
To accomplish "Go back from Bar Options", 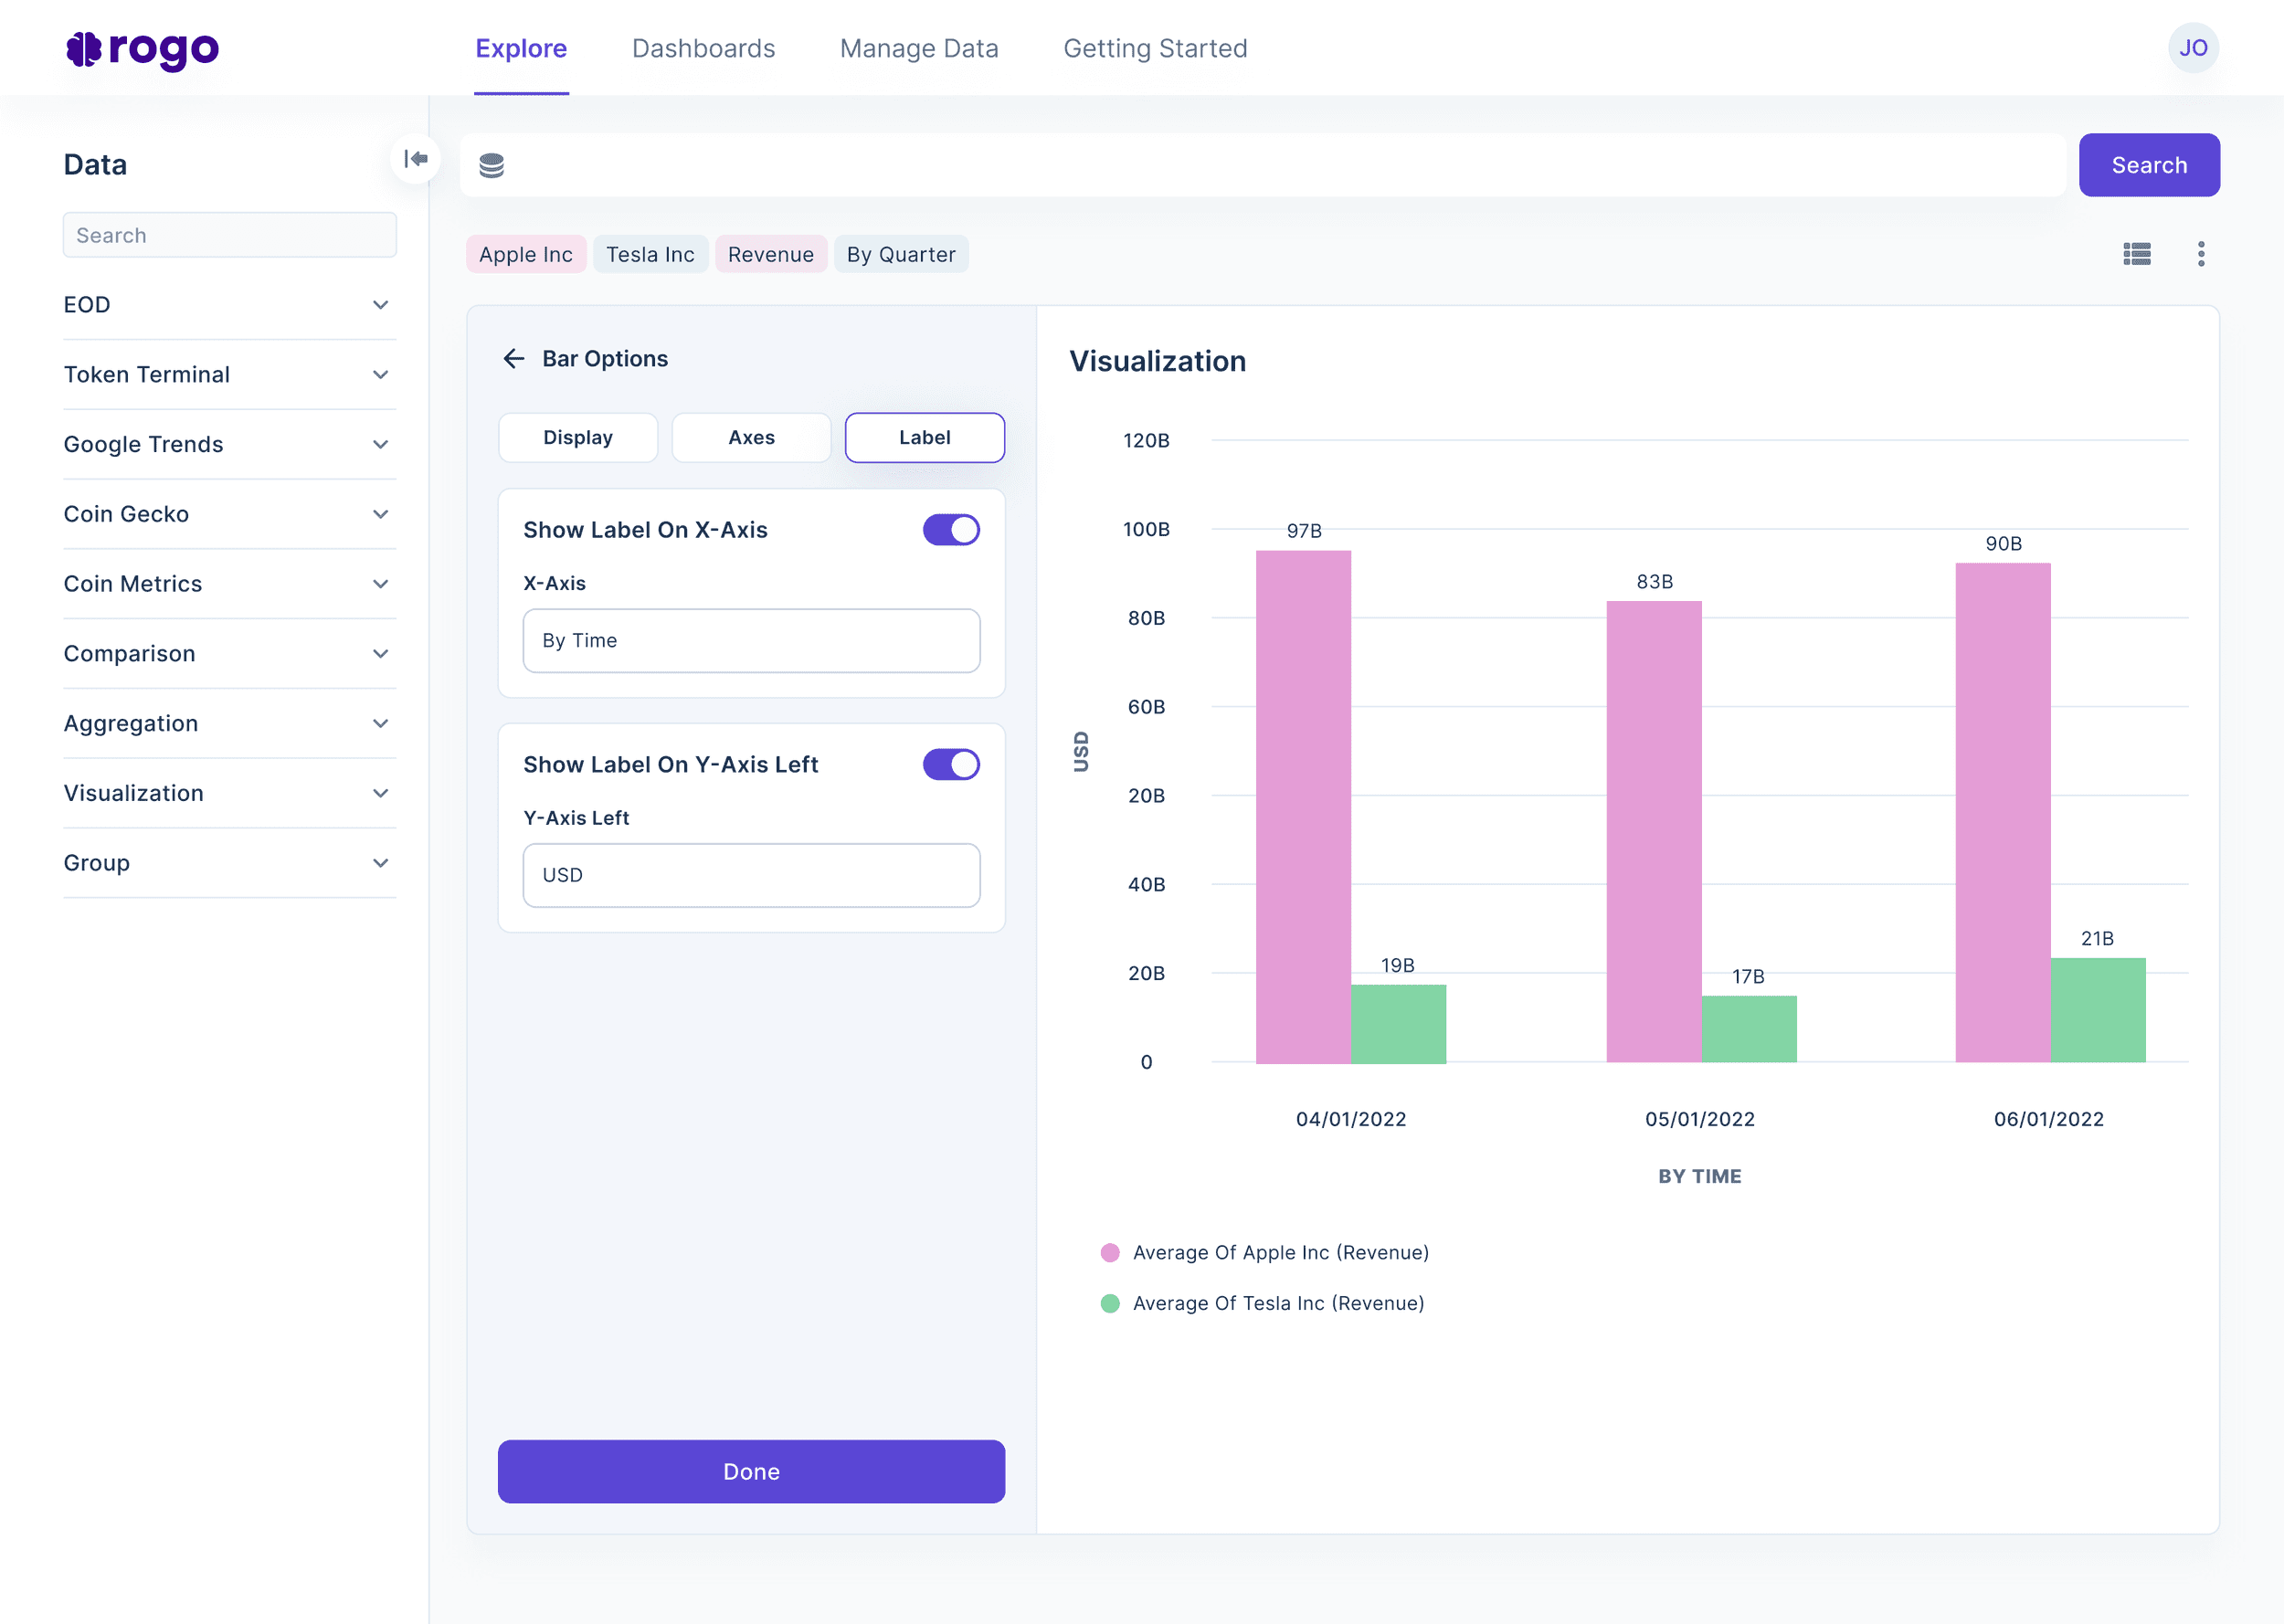I will coord(514,359).
